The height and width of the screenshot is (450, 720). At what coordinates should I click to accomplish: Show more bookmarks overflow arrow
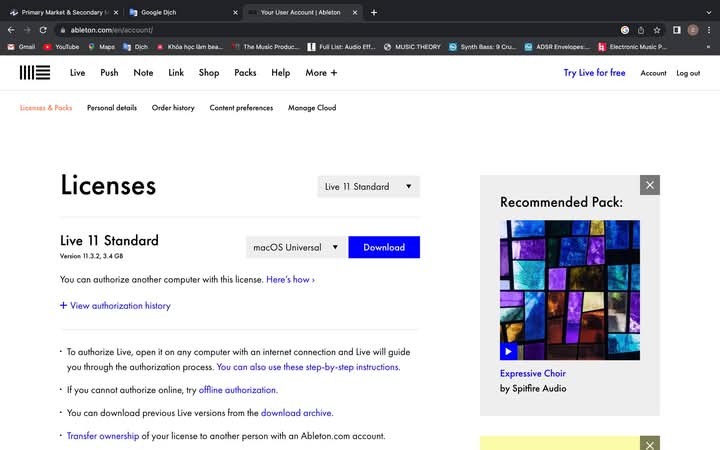pos(708,47)
